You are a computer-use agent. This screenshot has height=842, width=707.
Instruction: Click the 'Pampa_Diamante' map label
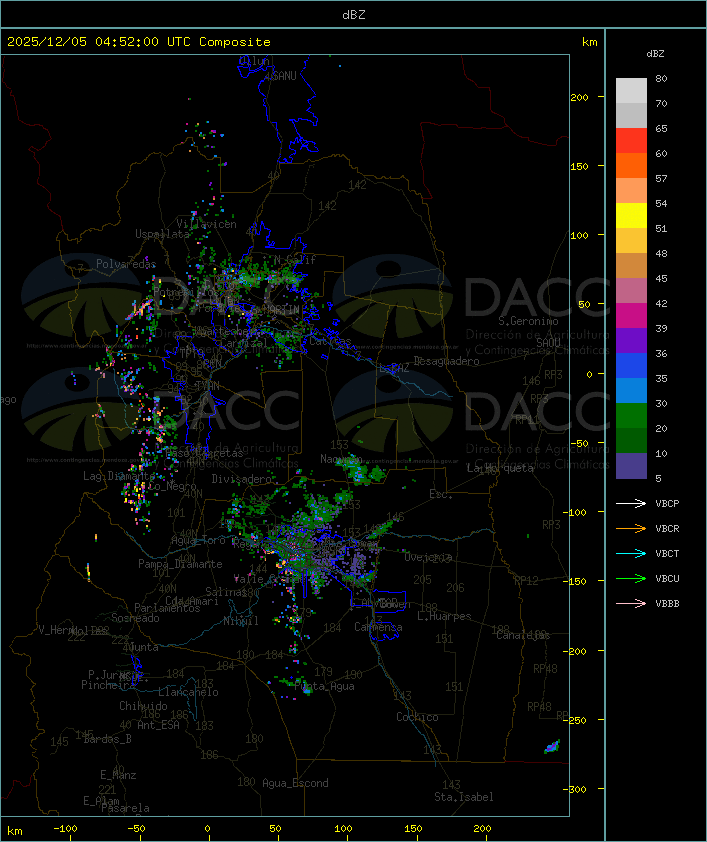[x=180, y=564]
